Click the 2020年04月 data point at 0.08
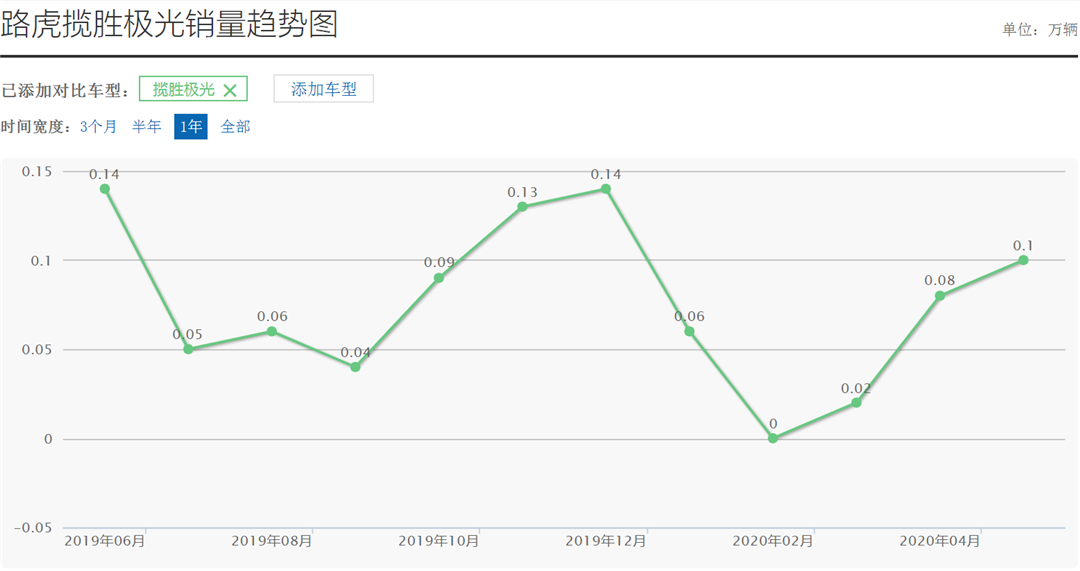Viewport: 1080px width, 571px height. 940,296
